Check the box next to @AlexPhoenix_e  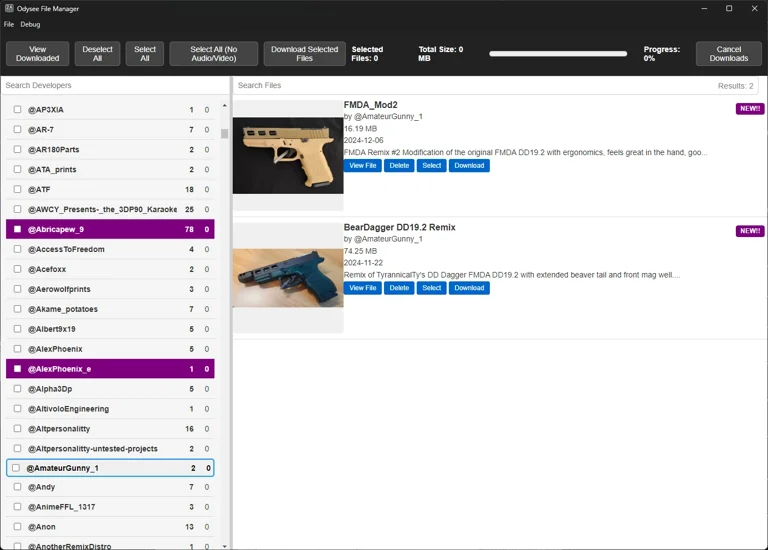[17, 369]
